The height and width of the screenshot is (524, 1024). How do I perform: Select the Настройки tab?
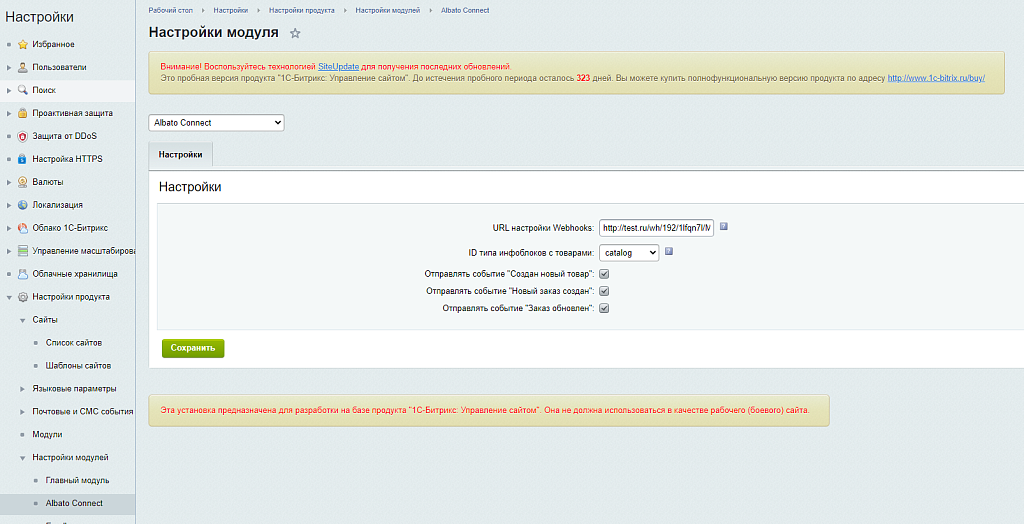click(x=180, y=155)
